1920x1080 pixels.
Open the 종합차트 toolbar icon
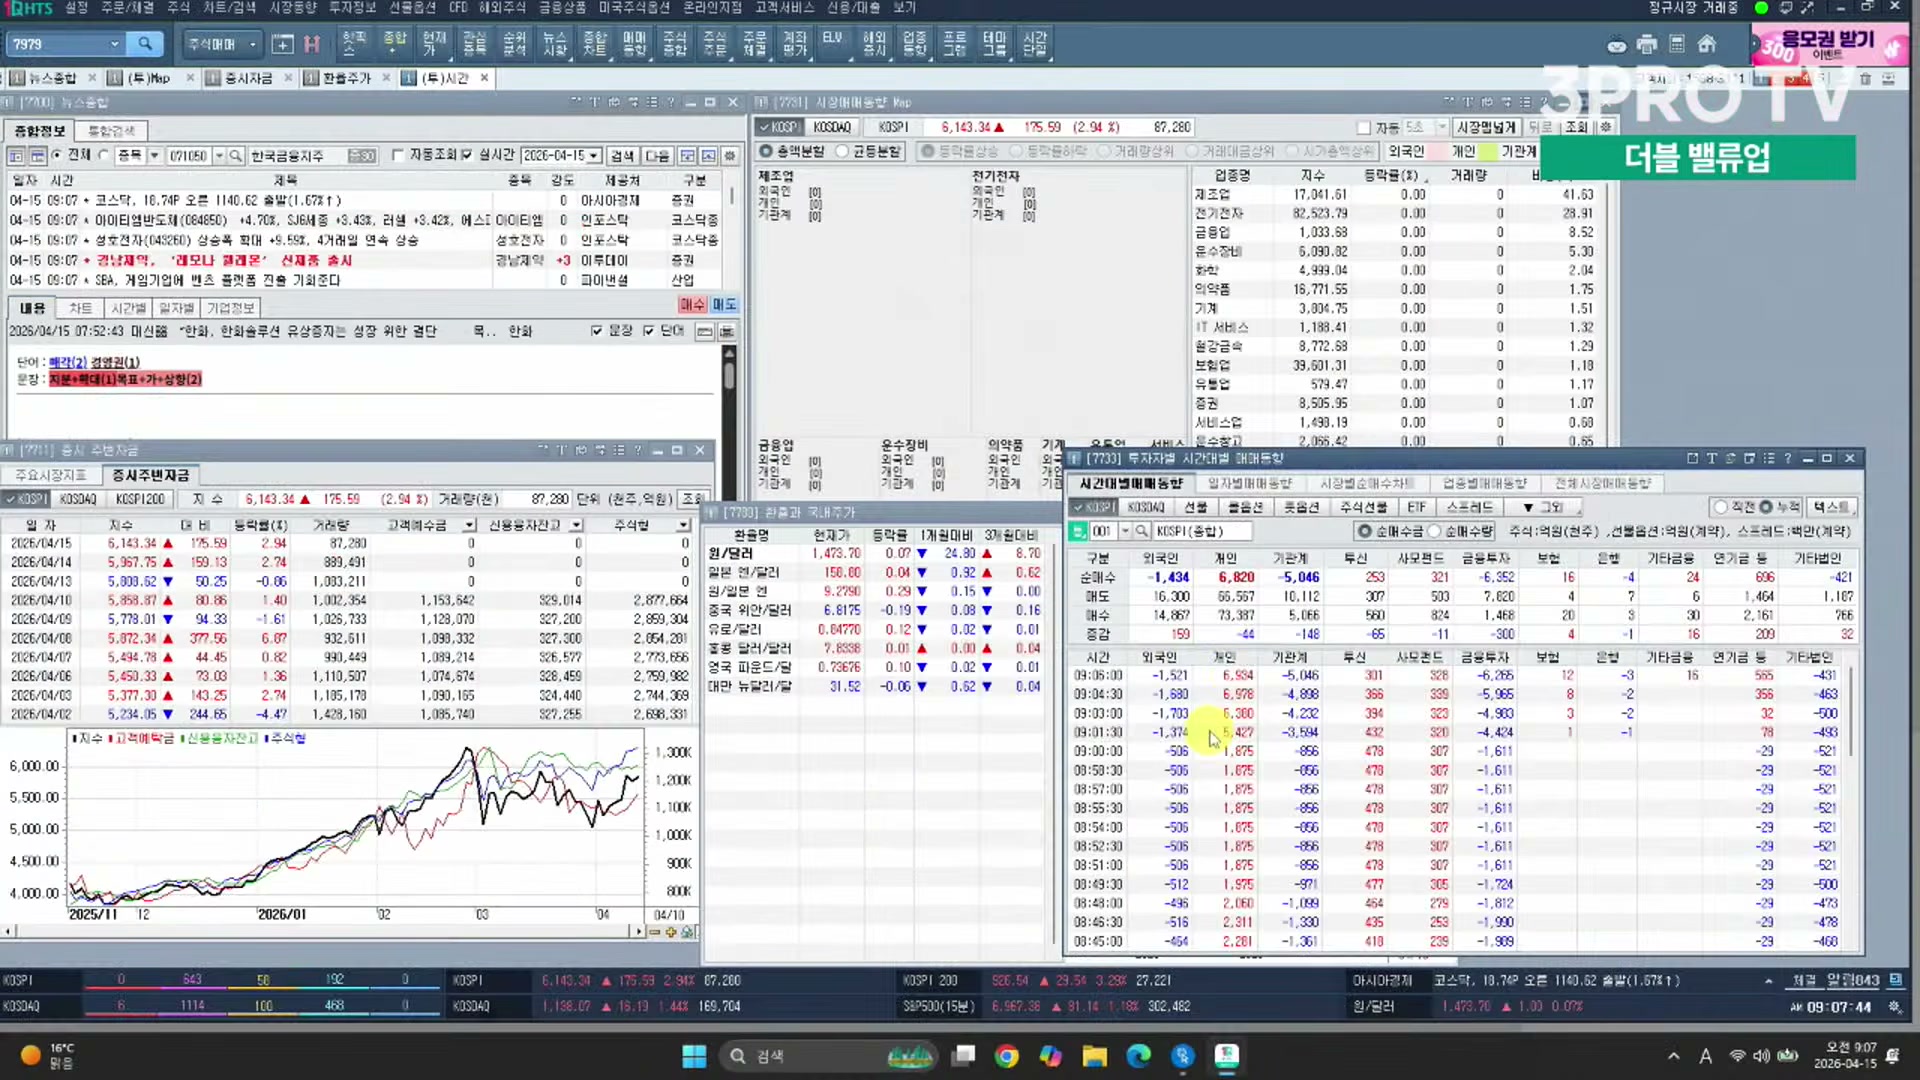595,43
